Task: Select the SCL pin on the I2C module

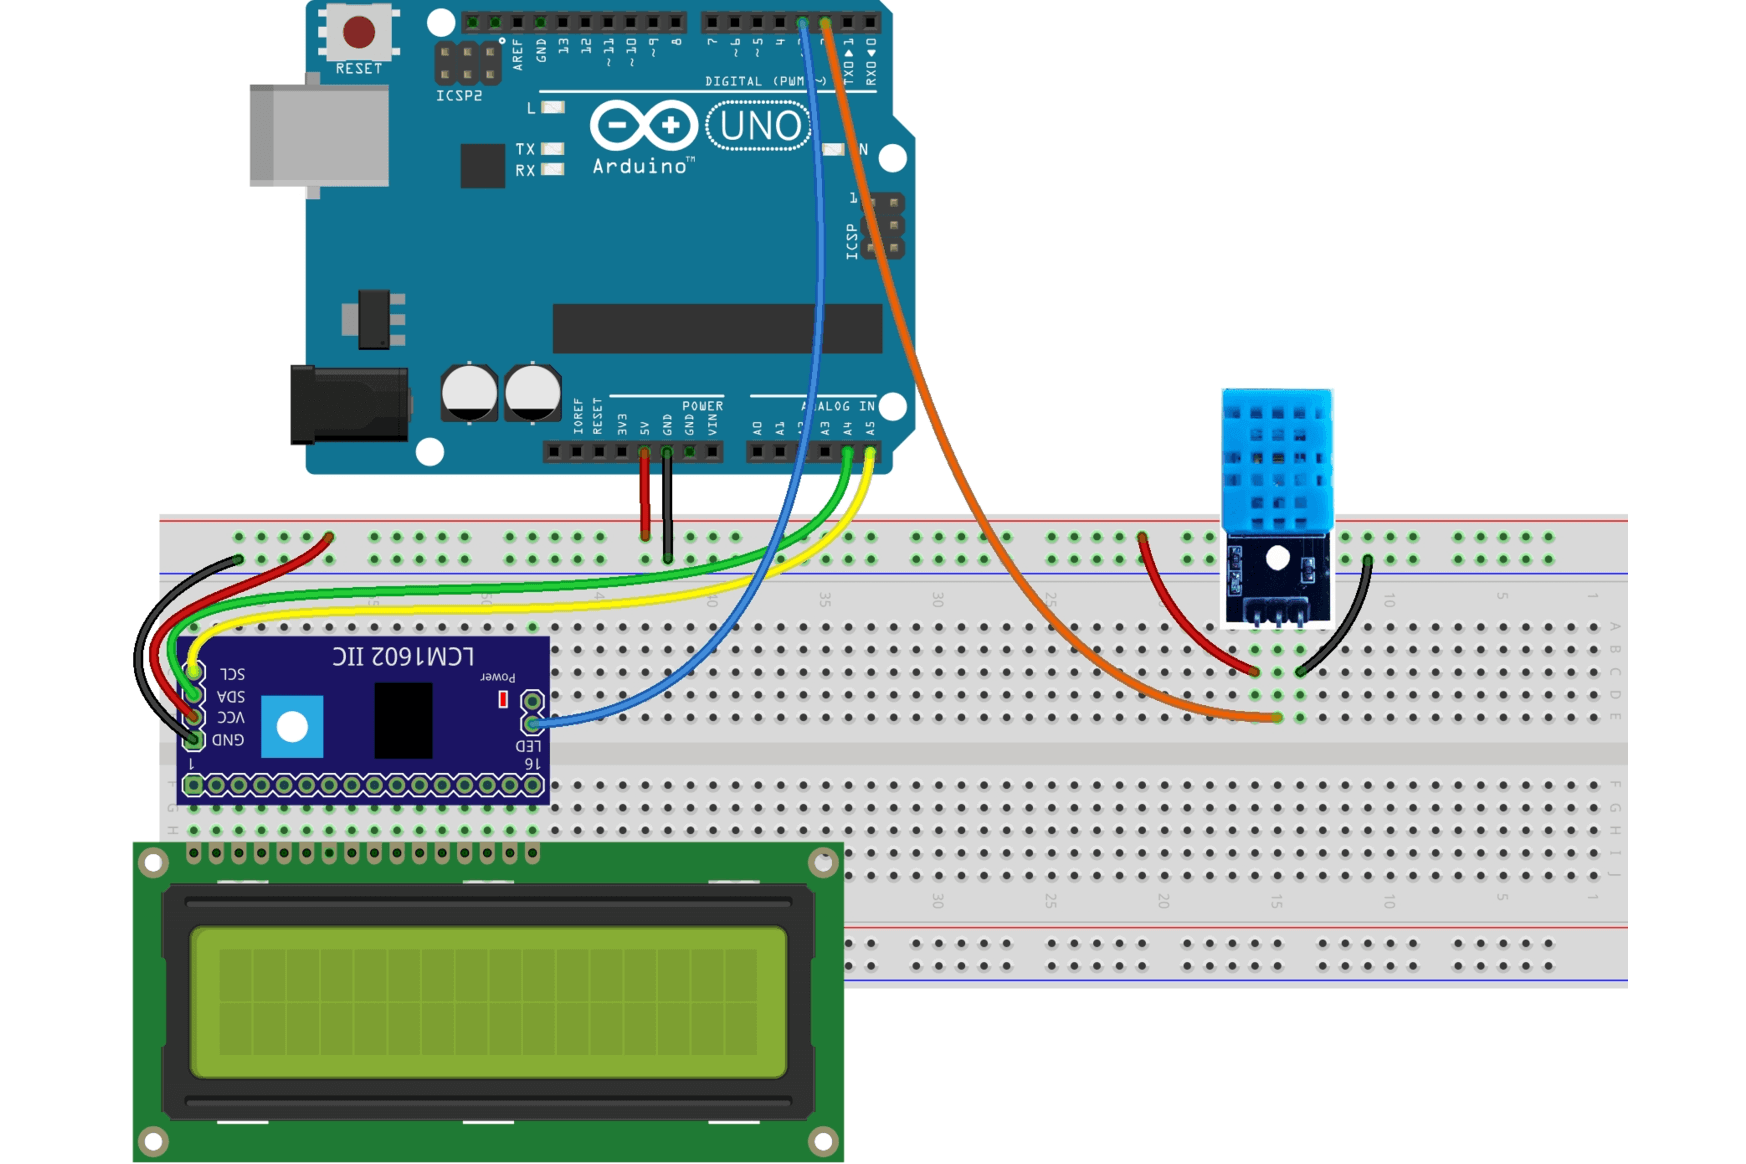Action: 193,673
